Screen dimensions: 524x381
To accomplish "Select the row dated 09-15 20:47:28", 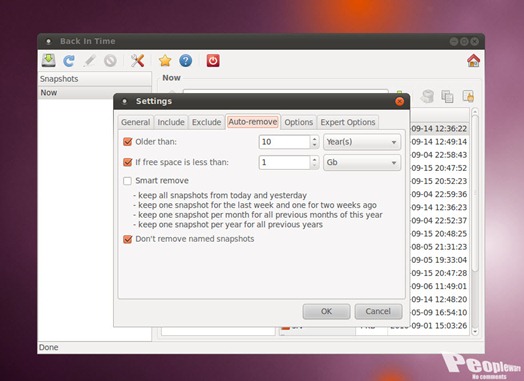I will click(439, 273).
